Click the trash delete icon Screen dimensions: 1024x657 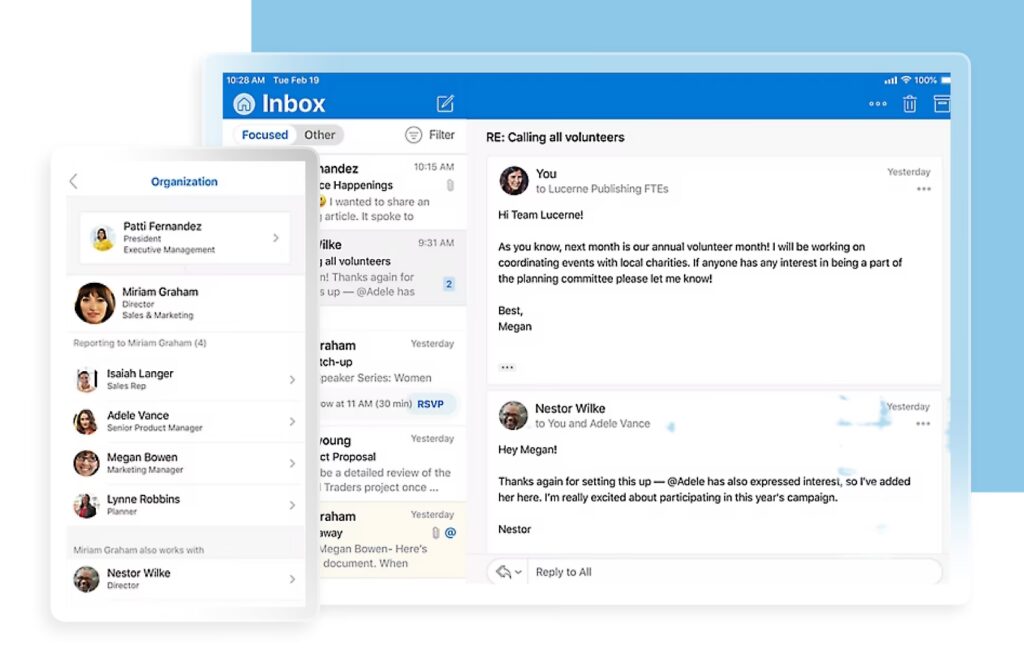coord(909,104)
